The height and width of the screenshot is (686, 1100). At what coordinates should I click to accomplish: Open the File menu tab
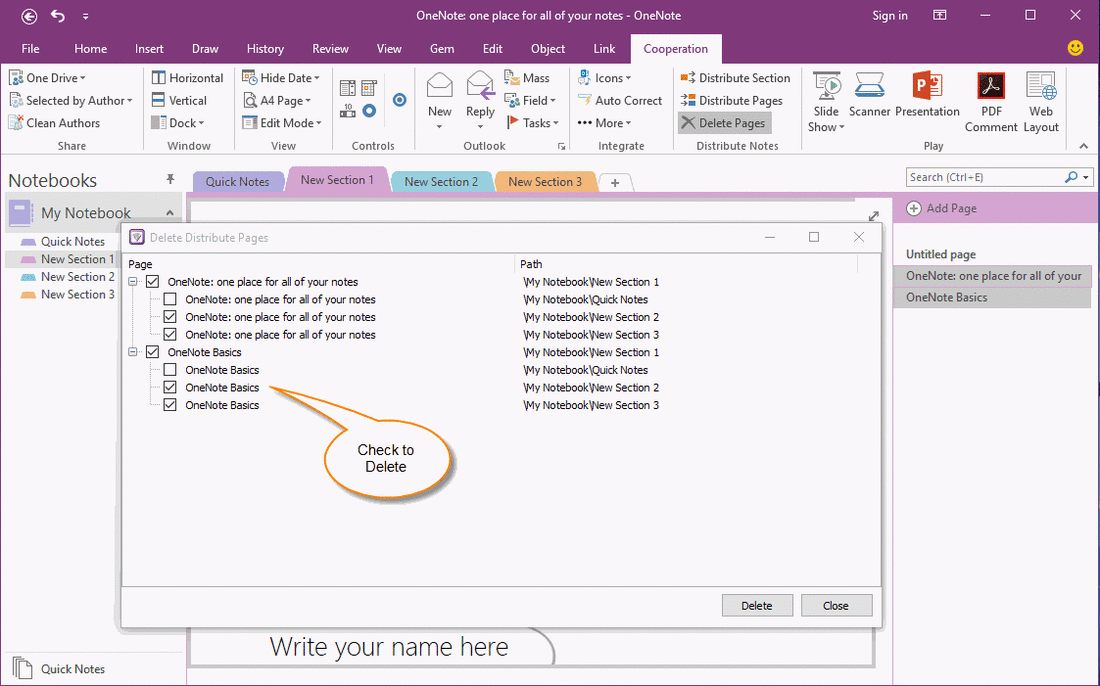point(30,48)
